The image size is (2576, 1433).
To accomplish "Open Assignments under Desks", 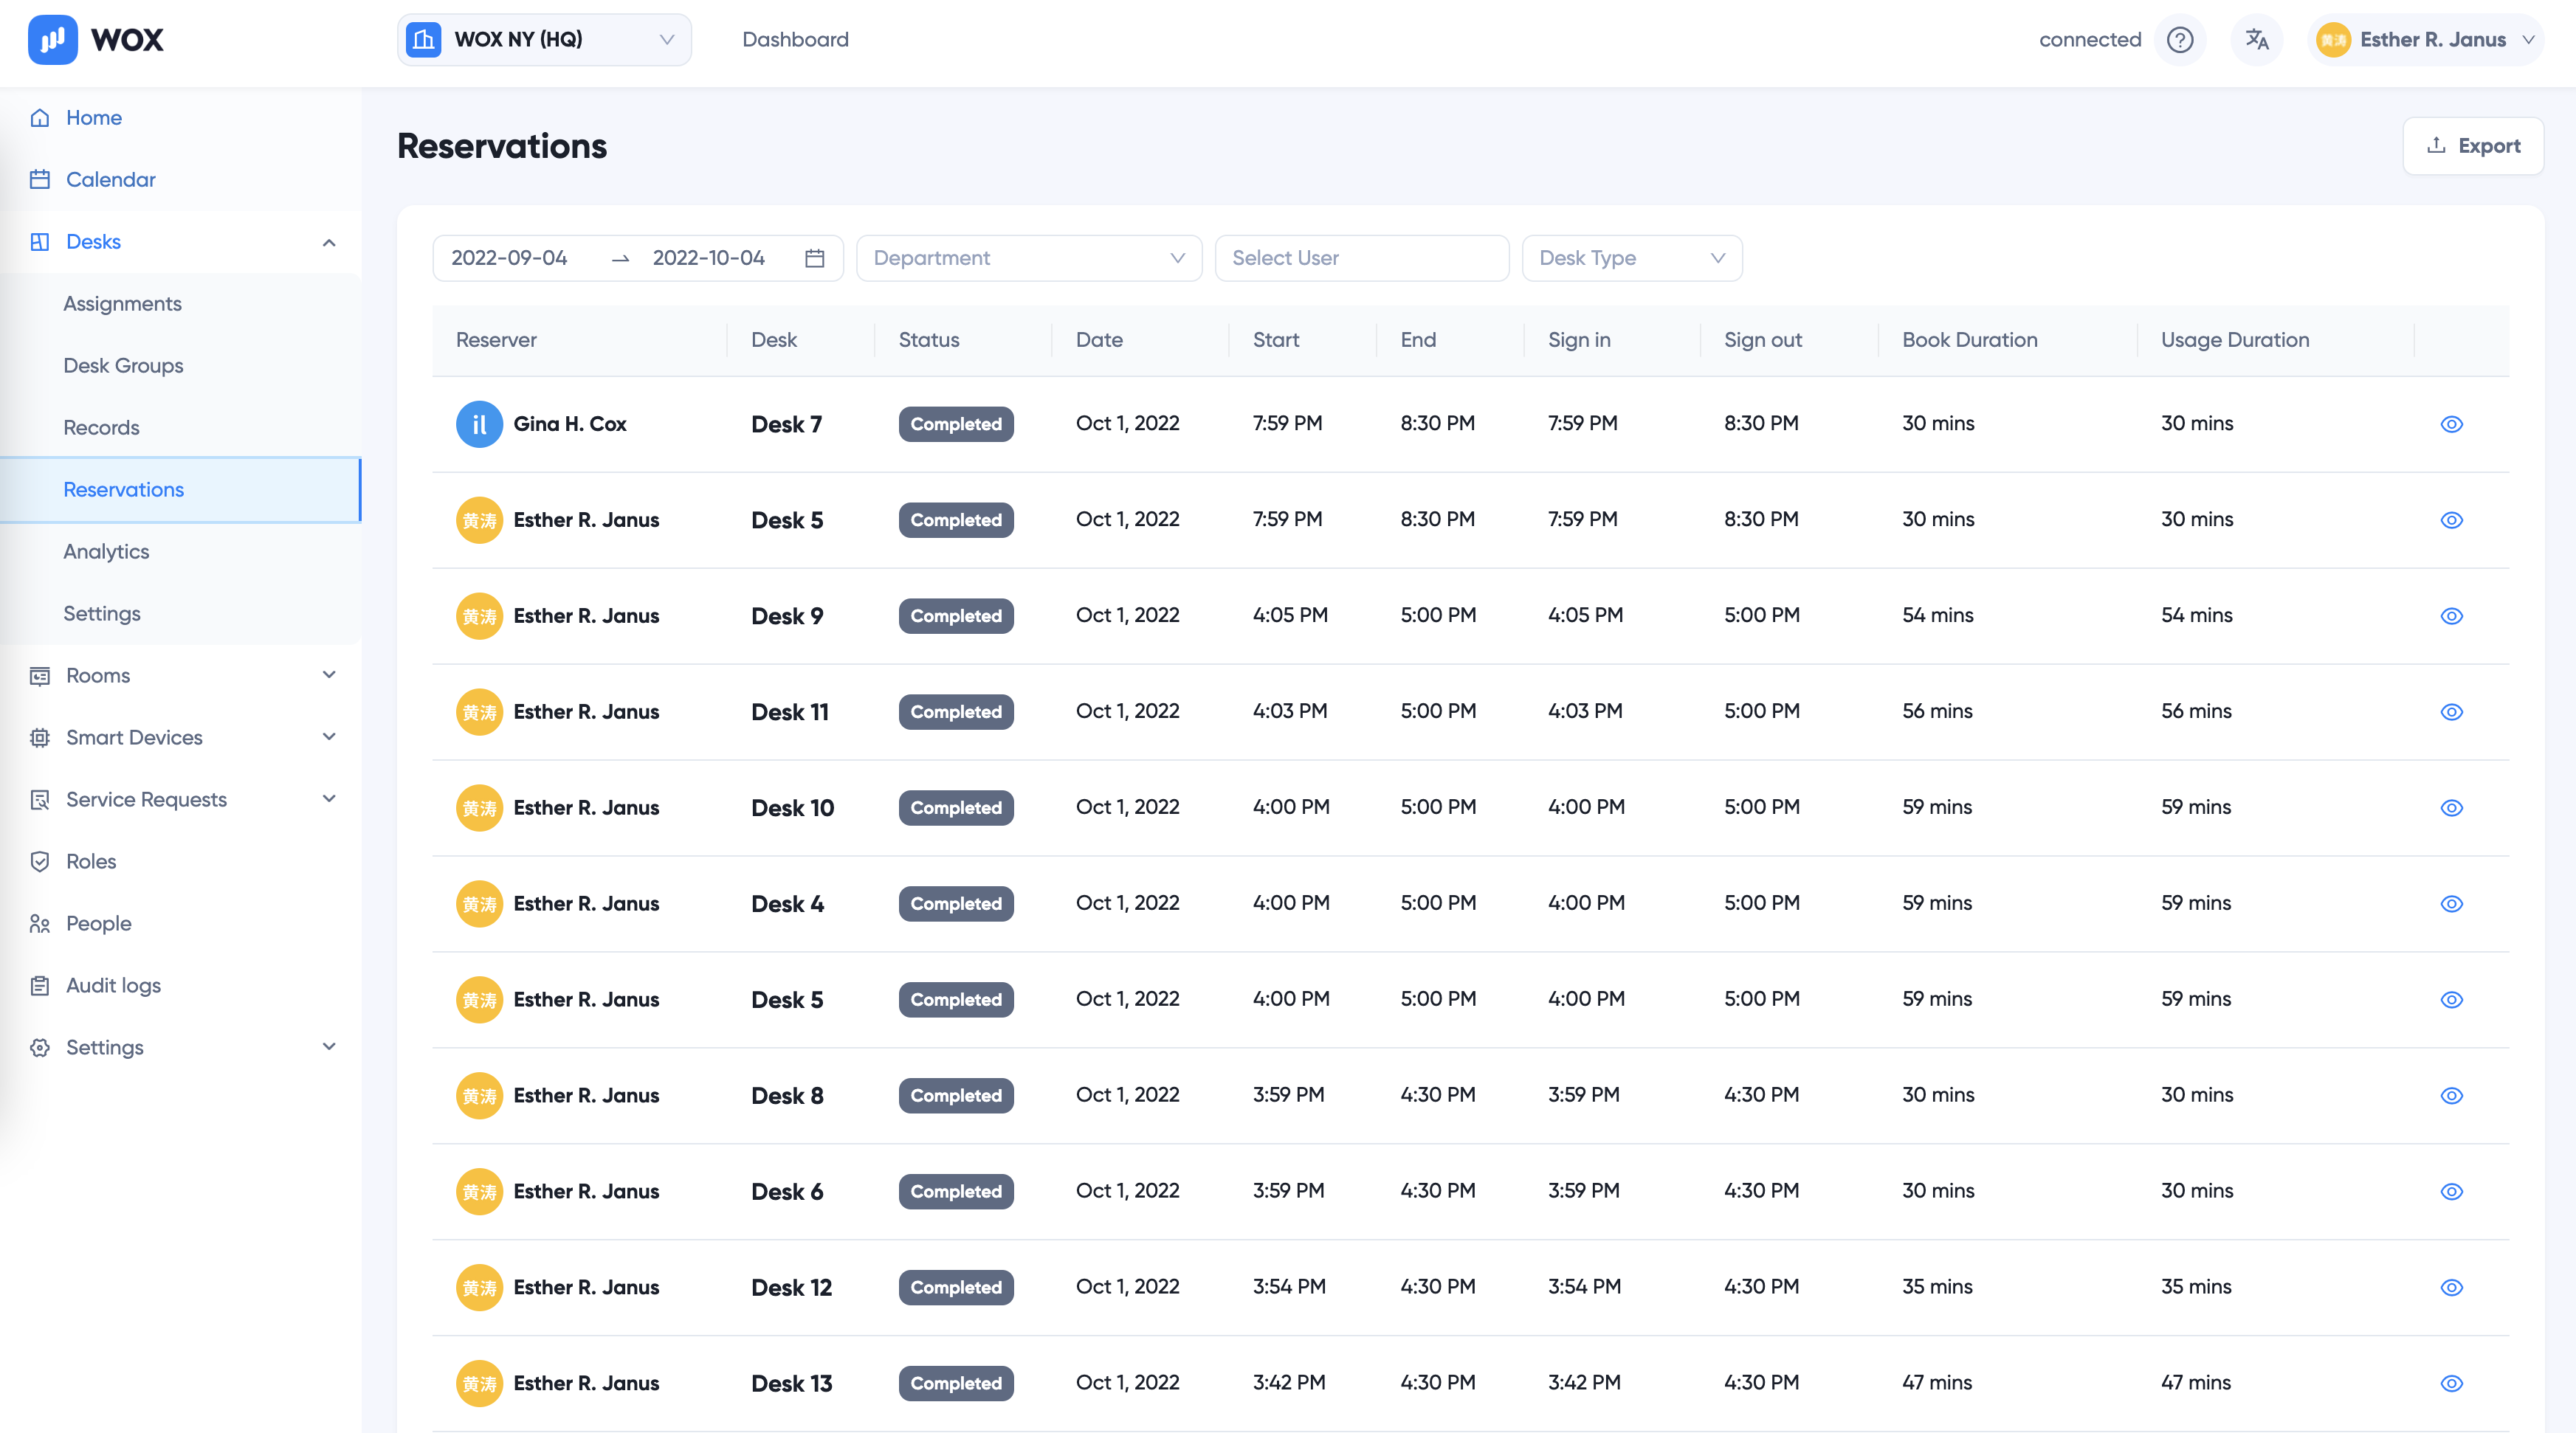I will click(122, 304).
